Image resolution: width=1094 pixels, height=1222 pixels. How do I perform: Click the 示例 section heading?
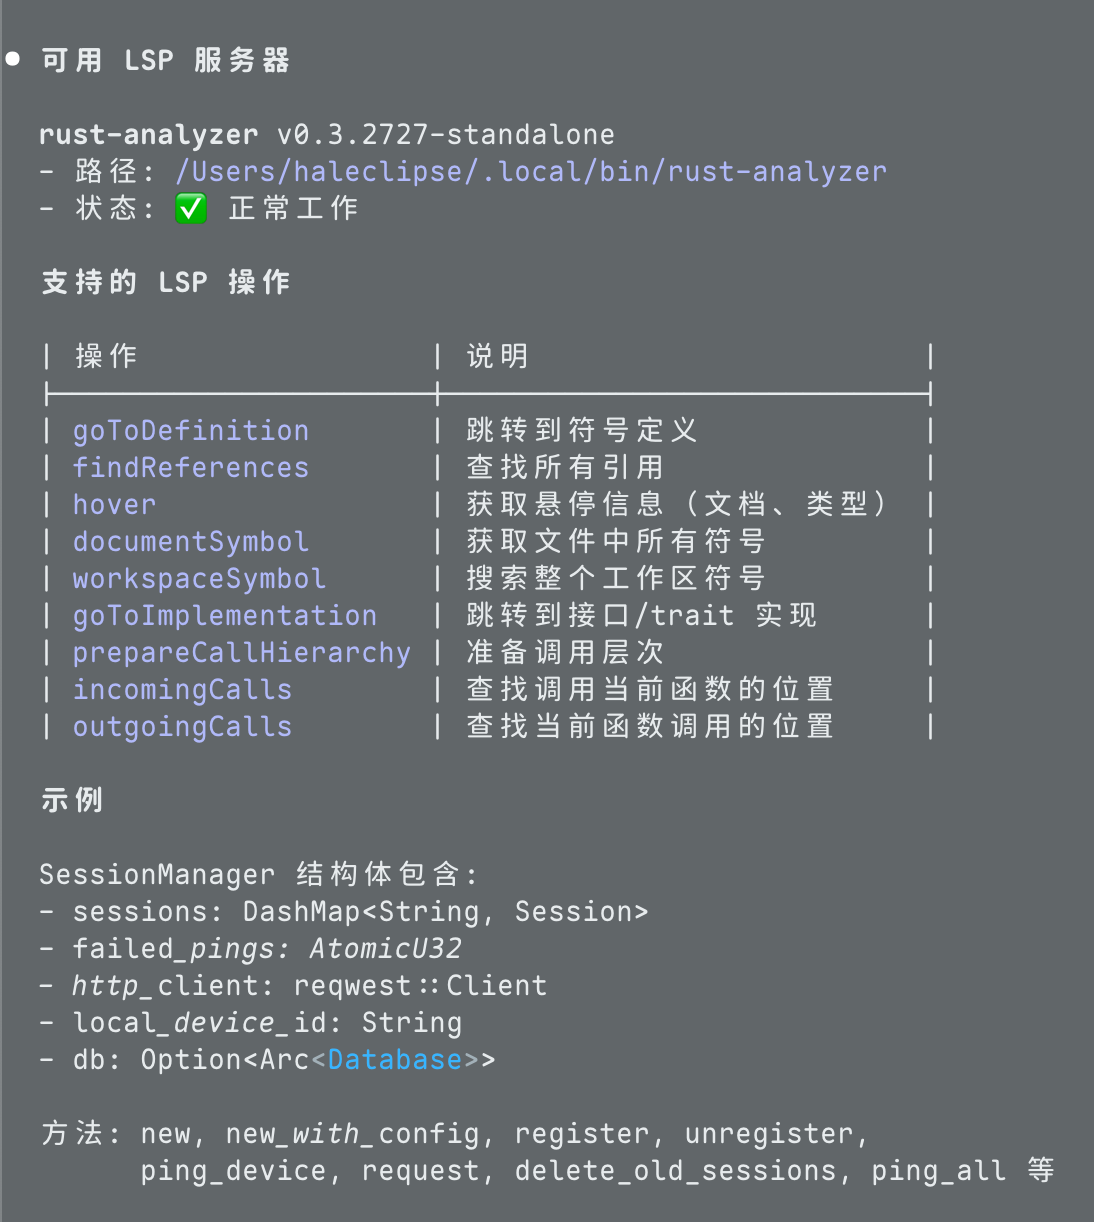(x=72, y=800)
